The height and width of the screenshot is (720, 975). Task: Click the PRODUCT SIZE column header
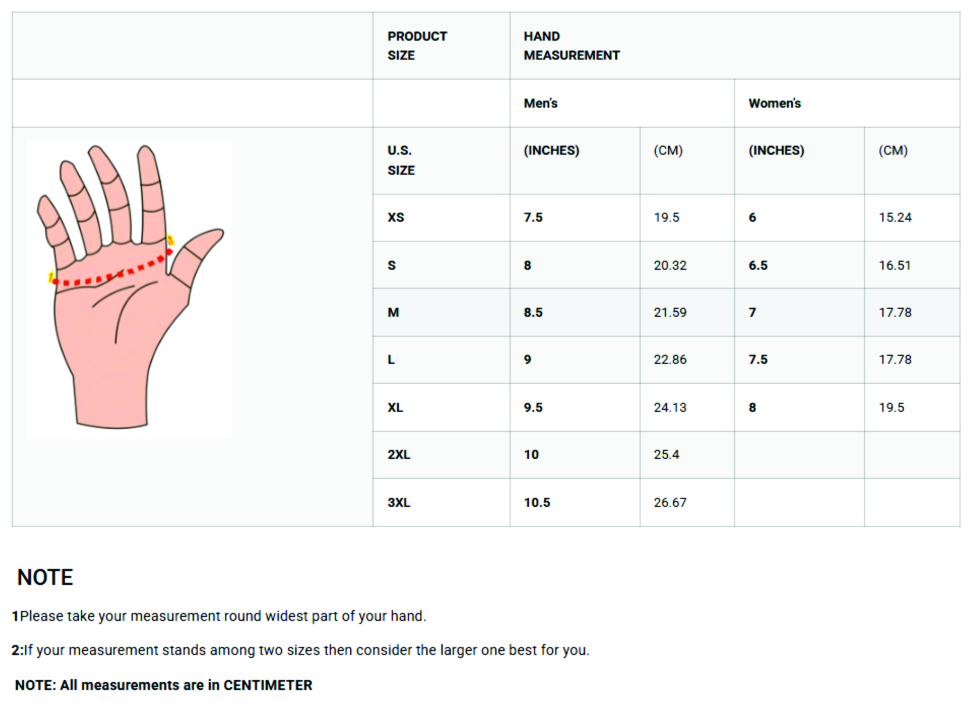[x=417, y=46]
